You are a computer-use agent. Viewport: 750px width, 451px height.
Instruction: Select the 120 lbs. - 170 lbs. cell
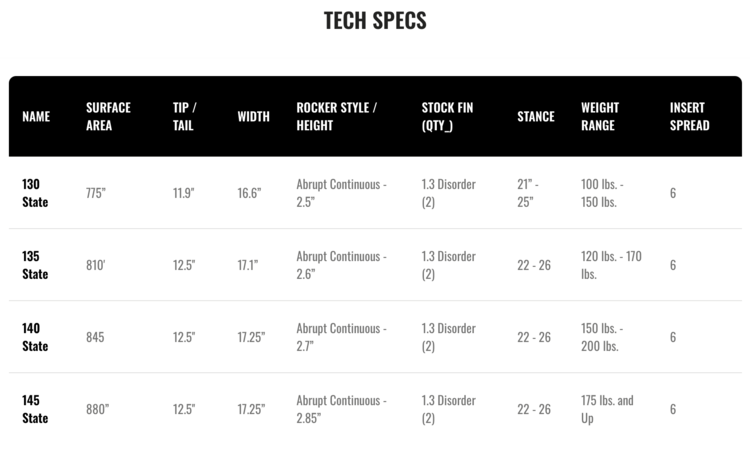coord(611,265)
